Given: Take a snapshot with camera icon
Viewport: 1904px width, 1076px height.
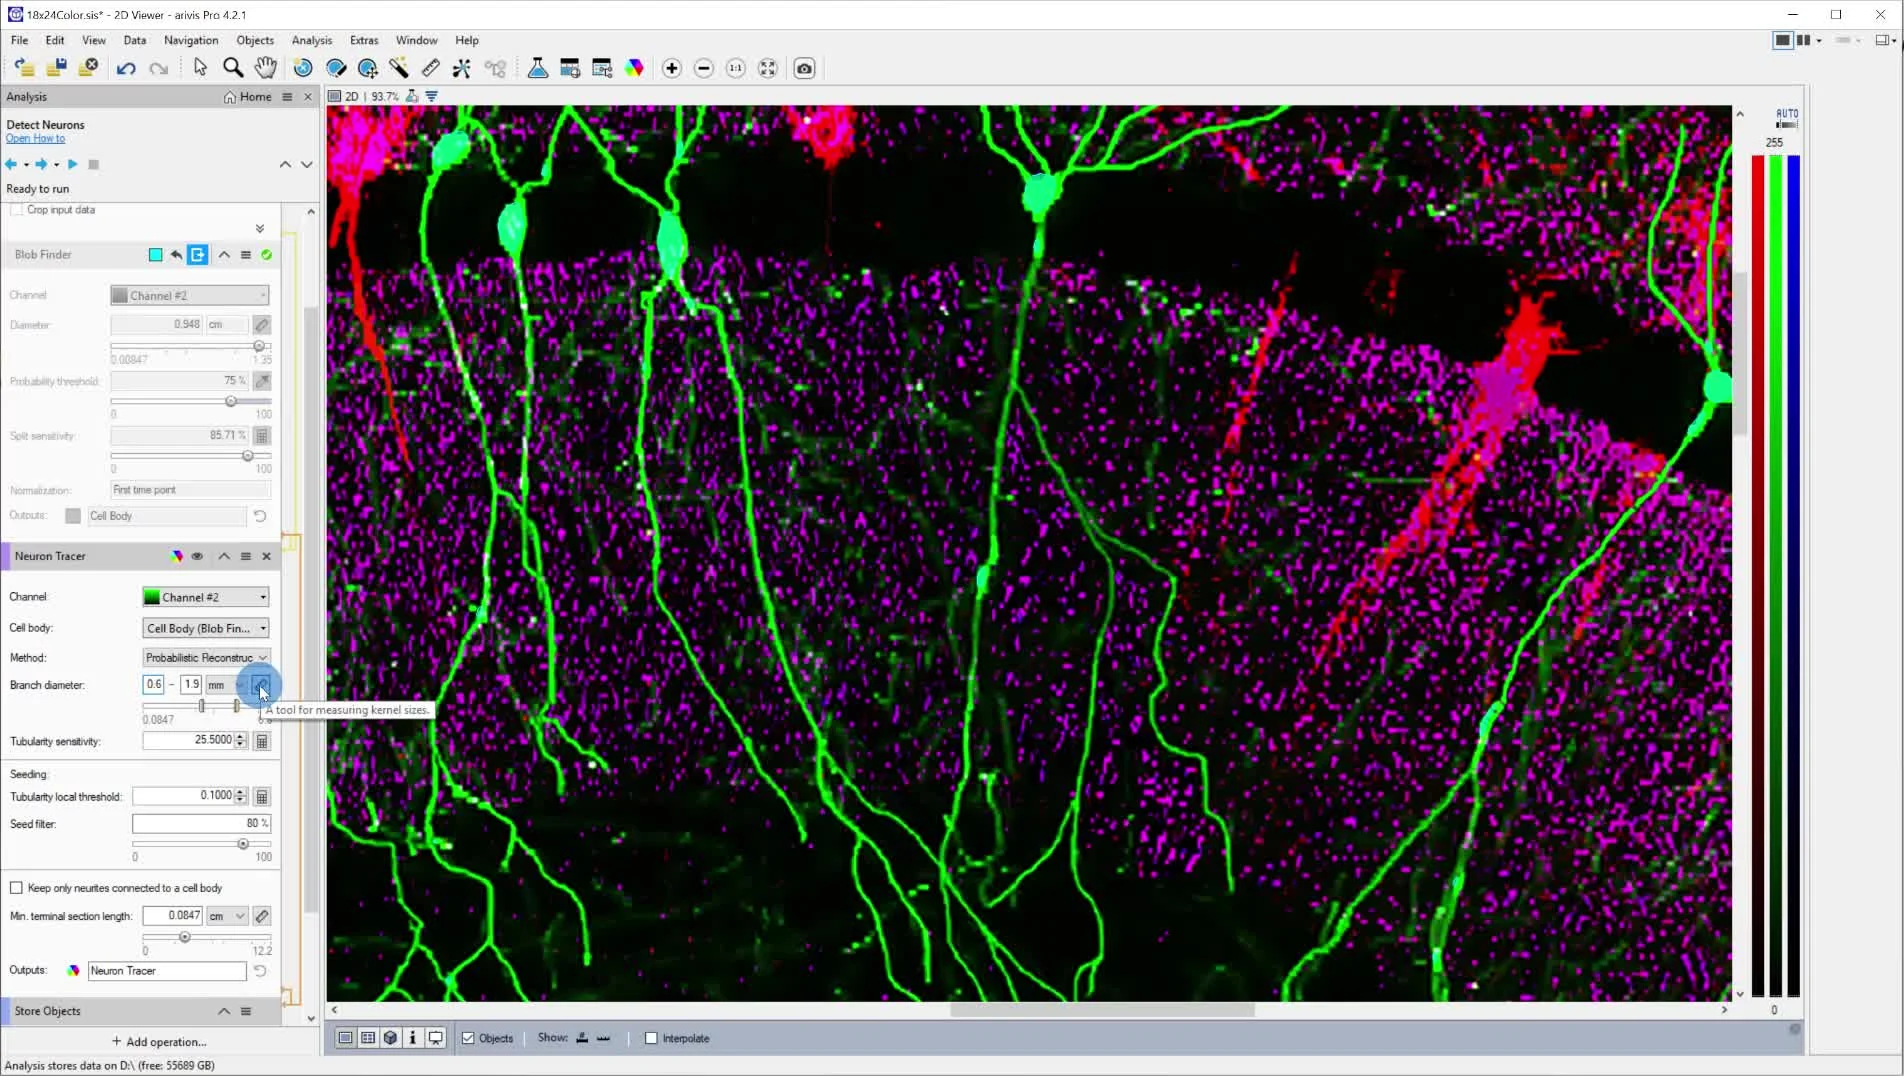Looking at the screenshot, I should pyautogui.click(x=804, y=68).
